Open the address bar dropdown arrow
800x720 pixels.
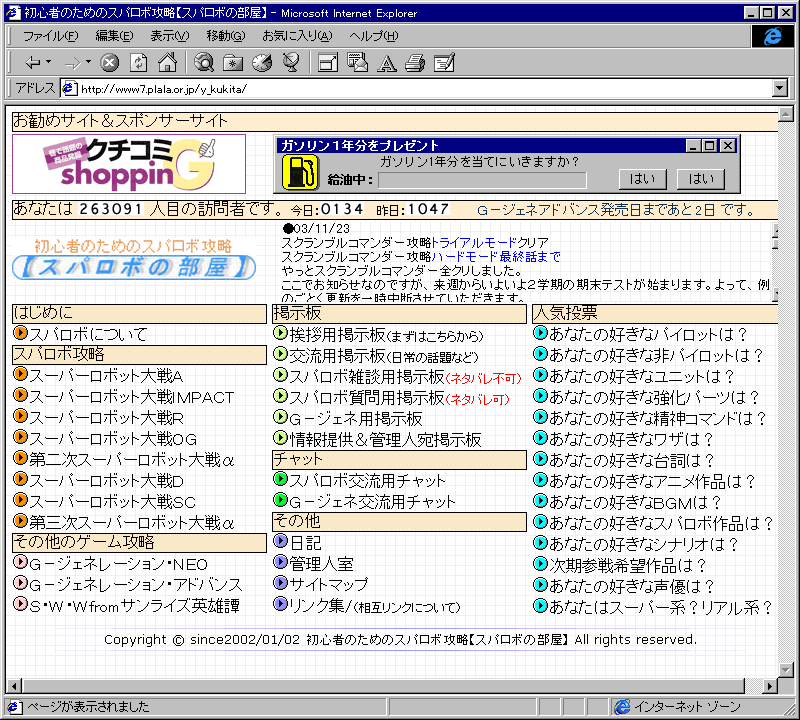(780, 89)
